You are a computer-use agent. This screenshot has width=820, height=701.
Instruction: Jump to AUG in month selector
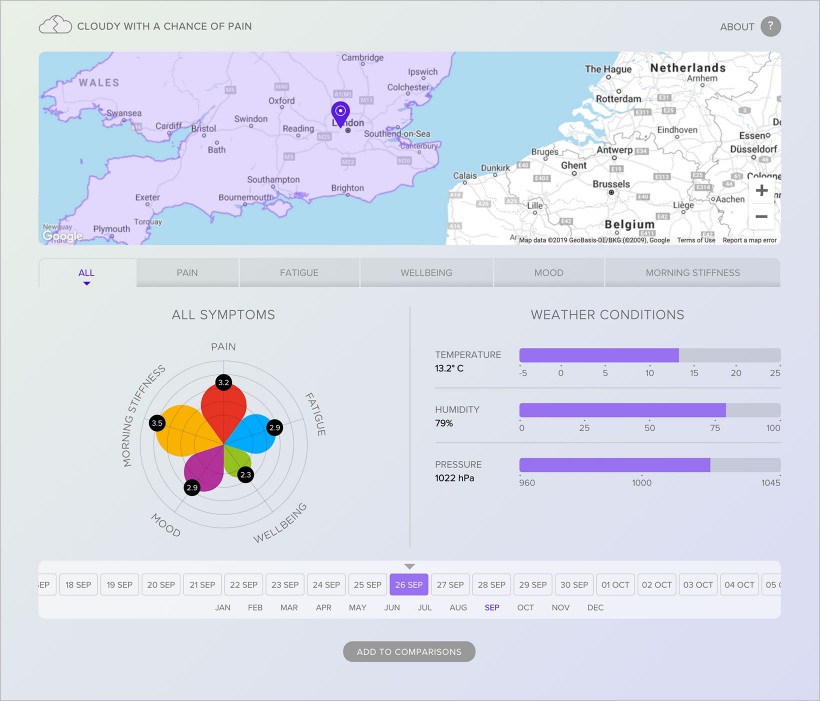point(458,608)
